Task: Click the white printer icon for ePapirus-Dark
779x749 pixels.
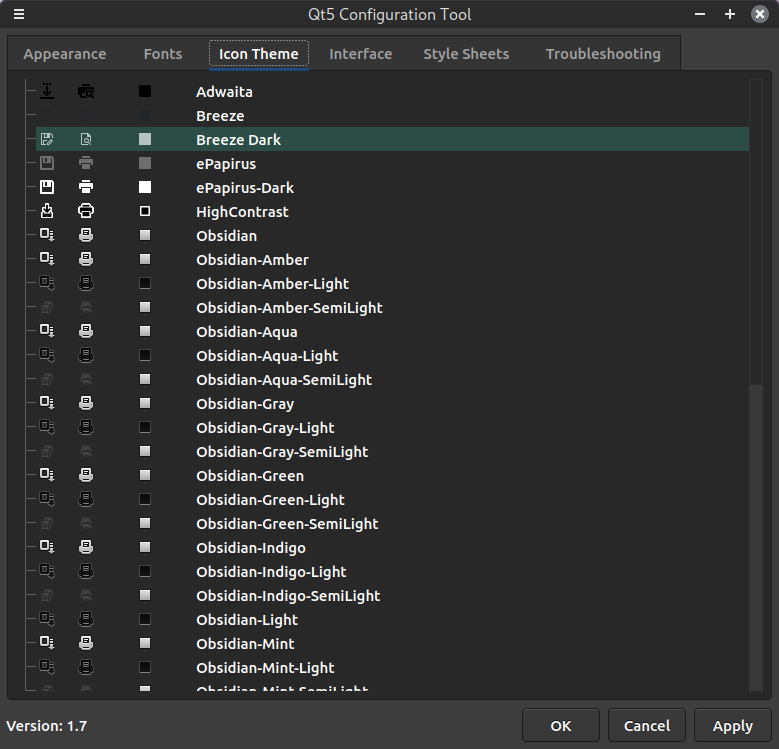Action: coord(86,188)
